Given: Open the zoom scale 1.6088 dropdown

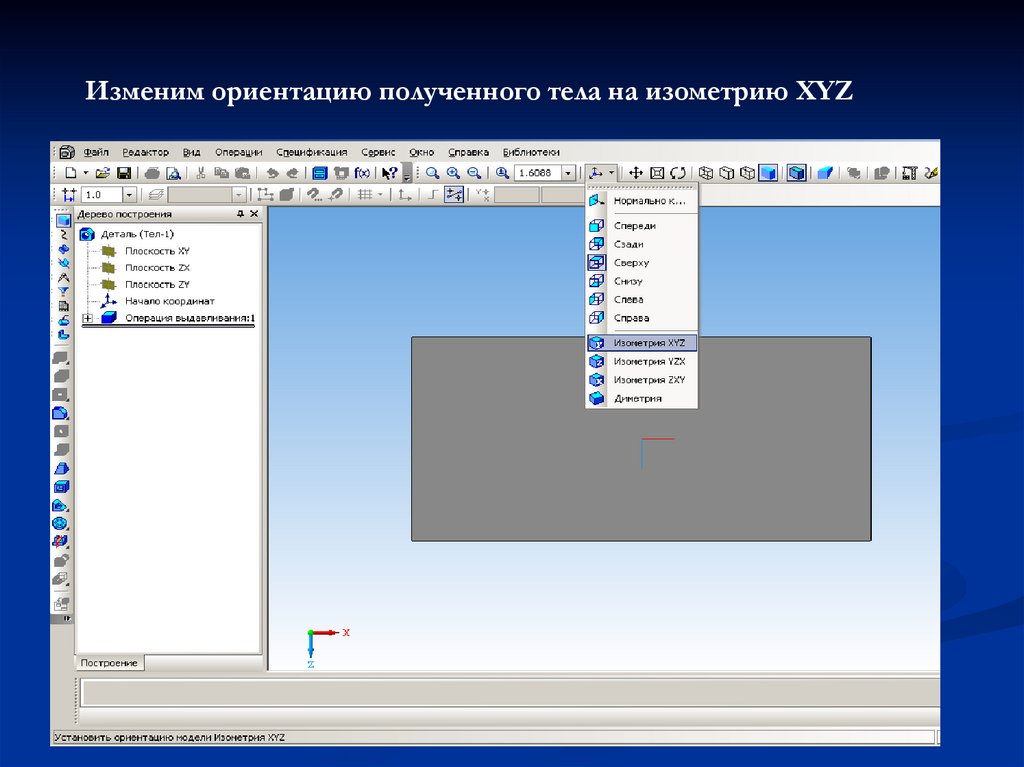Looking at the screenshot, I should [568, 173].
